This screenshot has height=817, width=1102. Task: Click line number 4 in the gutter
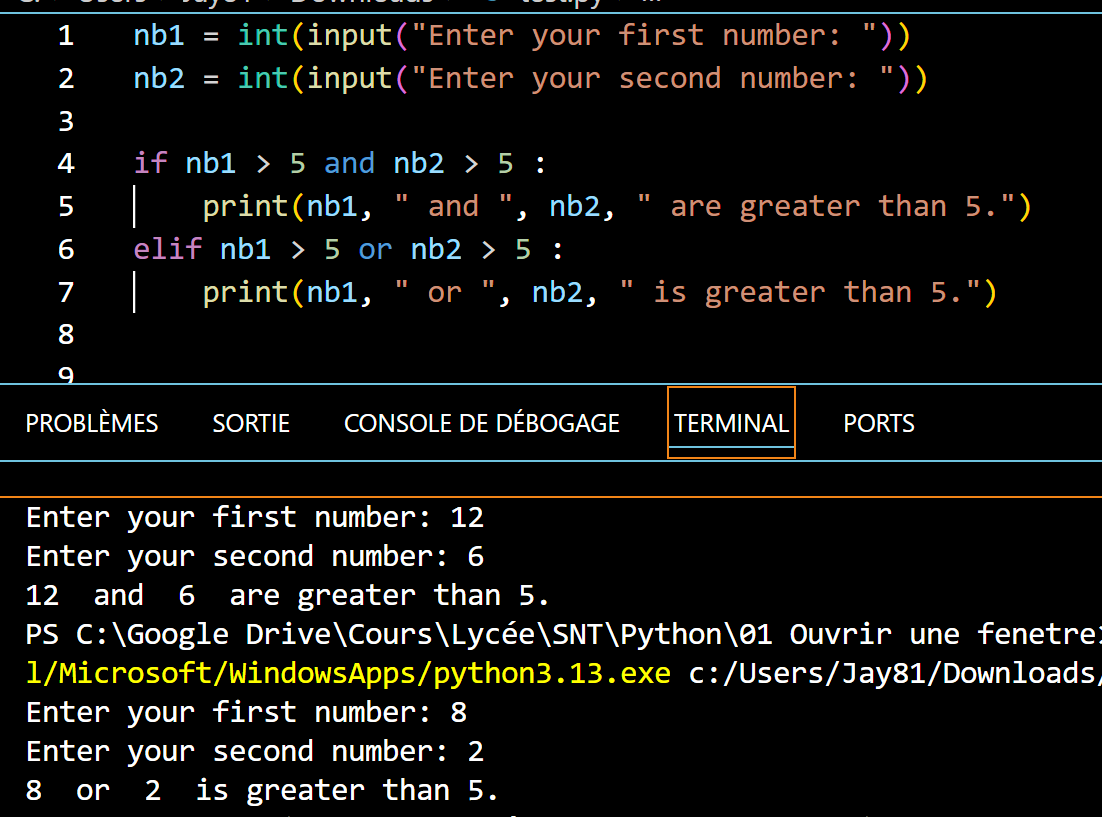(x=66, y=163)
